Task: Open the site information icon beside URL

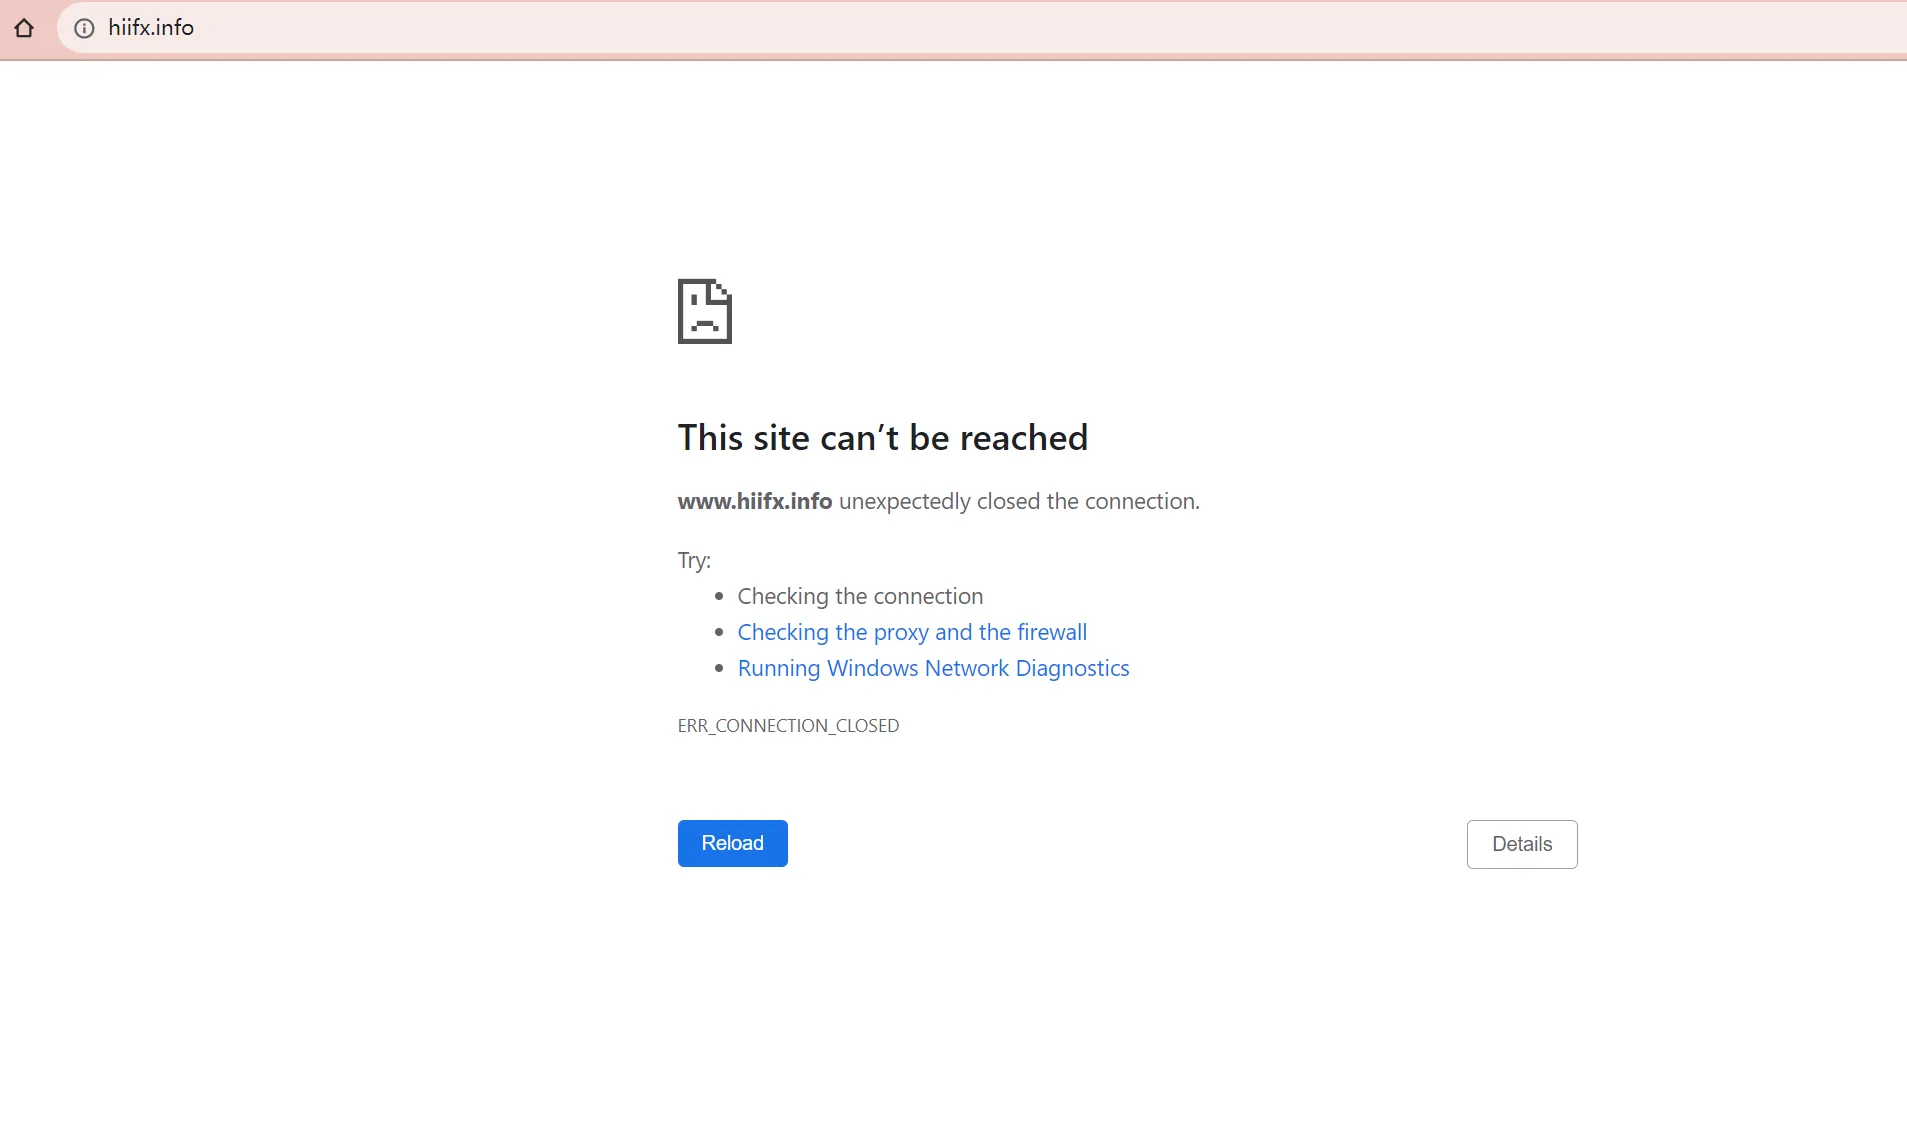Action: pyautogui.click(x=85, y=28)
